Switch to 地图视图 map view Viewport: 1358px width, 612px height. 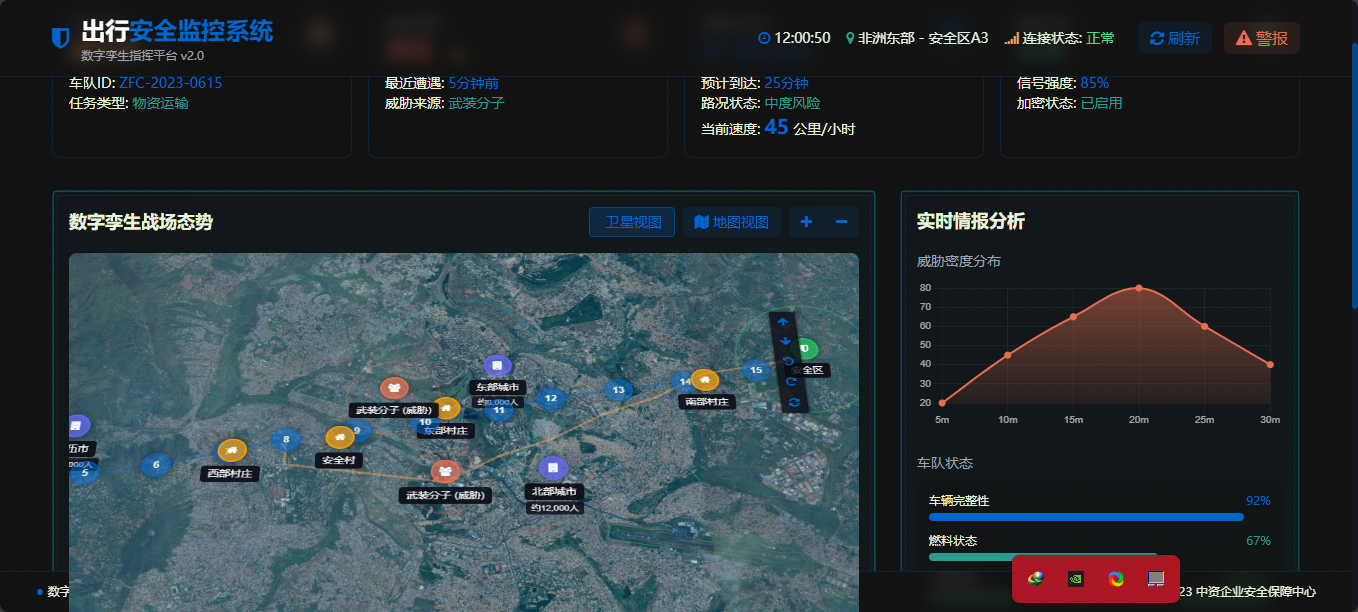[x=731, y=222]
